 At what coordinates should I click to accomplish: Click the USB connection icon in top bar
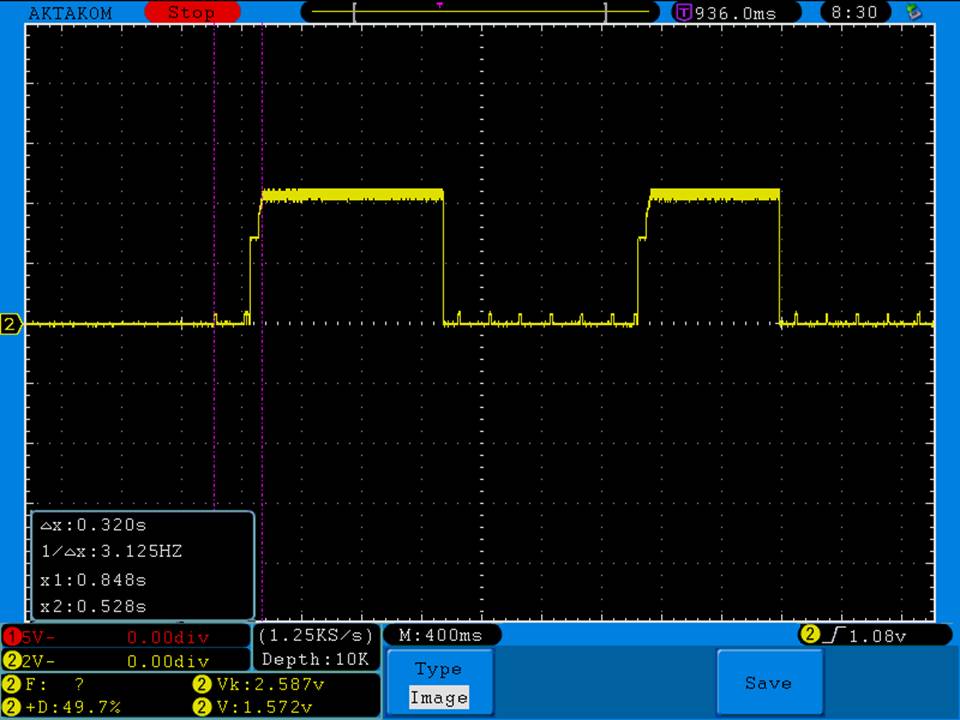click(x=912, y=12)
